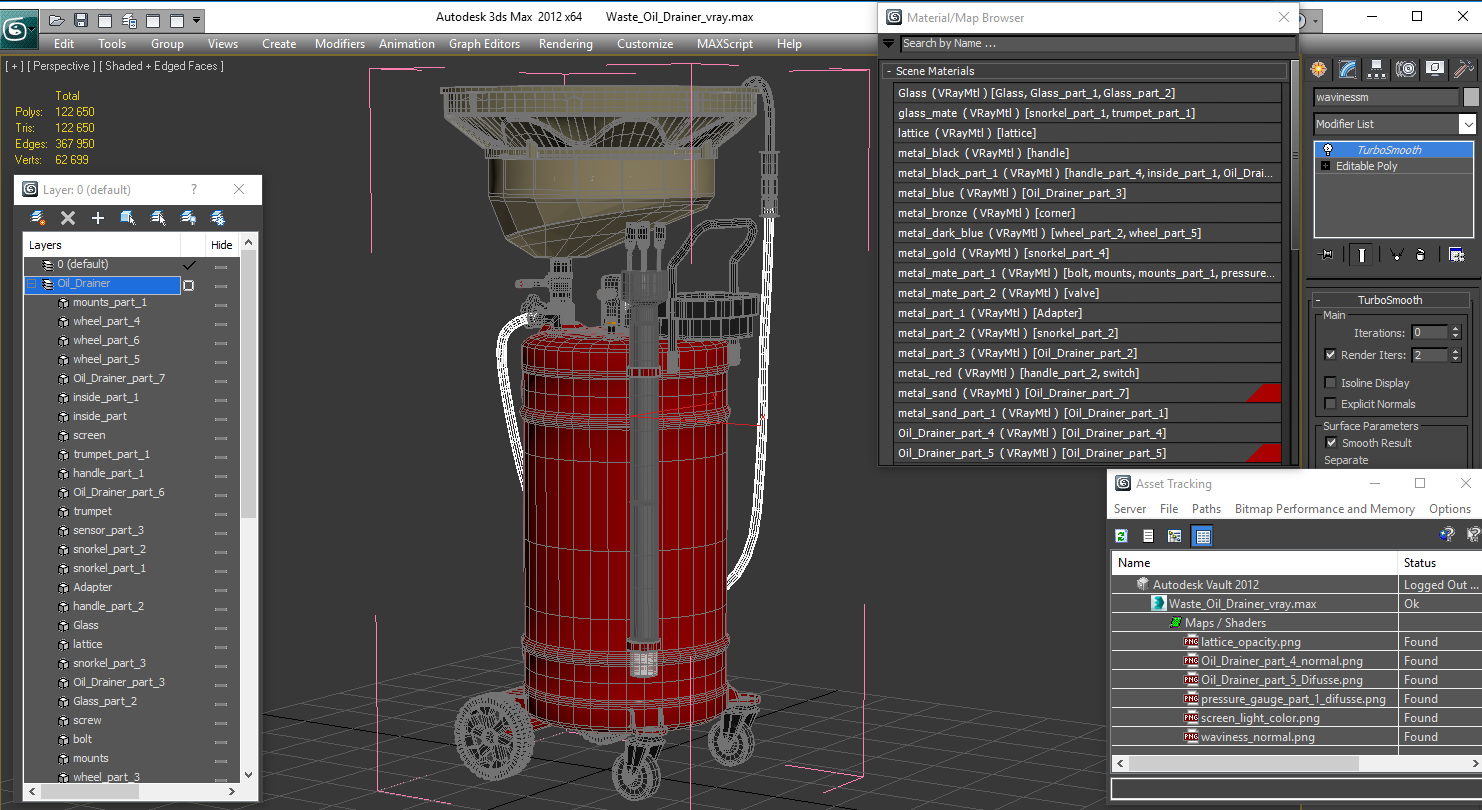Click the table view icon in Asset Tracking
Screen dimensions: 1482x810
1203,536
